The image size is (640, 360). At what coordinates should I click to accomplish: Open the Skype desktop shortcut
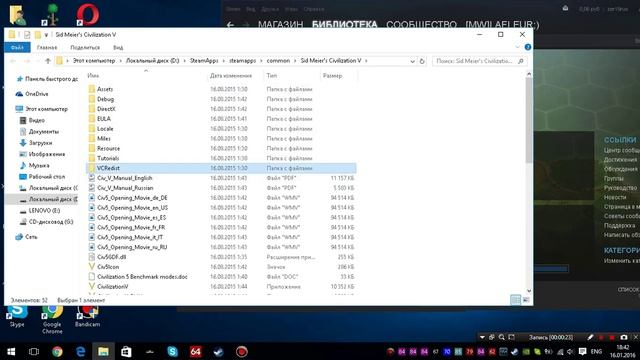(x=17, y=316)
